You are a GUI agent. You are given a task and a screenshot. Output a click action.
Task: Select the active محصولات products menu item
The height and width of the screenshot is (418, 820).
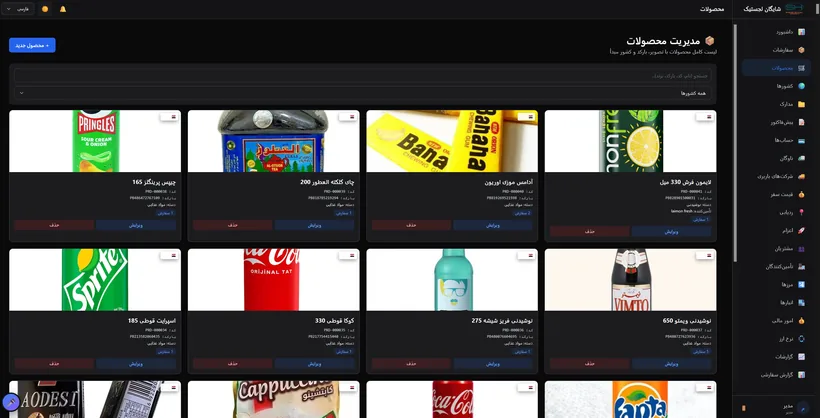click(776, 68)
